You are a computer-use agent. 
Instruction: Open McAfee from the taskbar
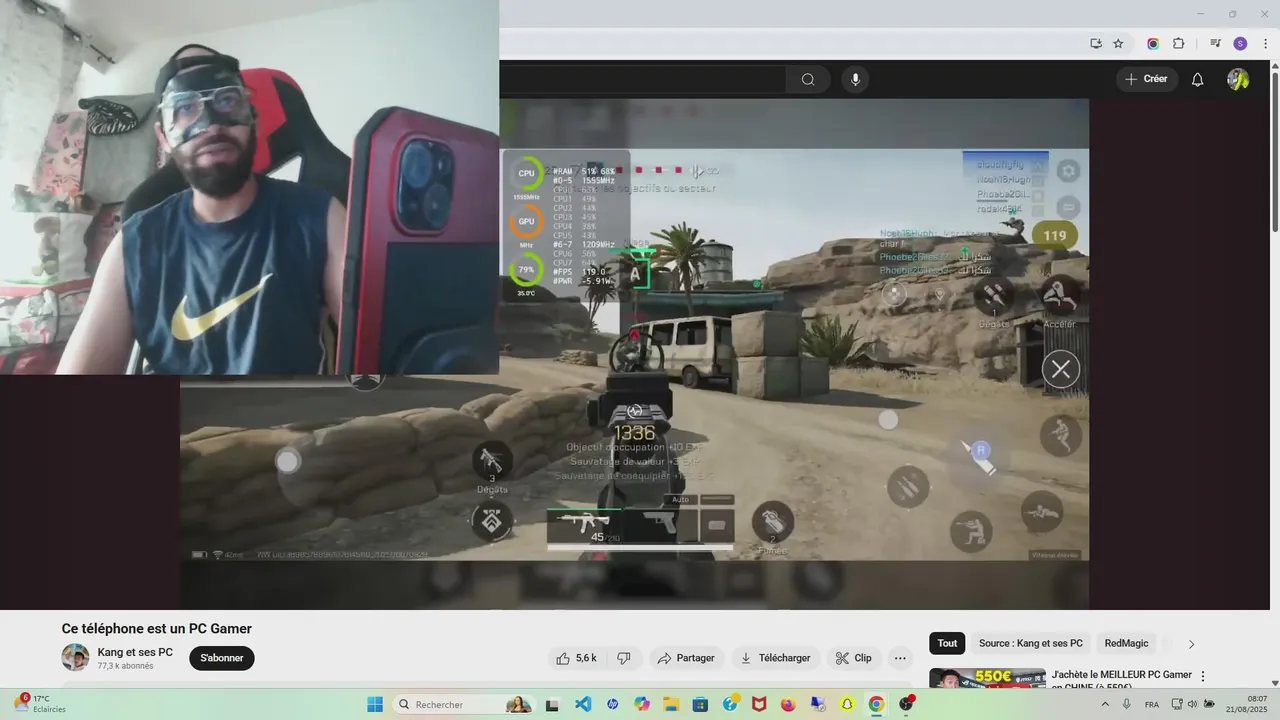coord(759,704)
